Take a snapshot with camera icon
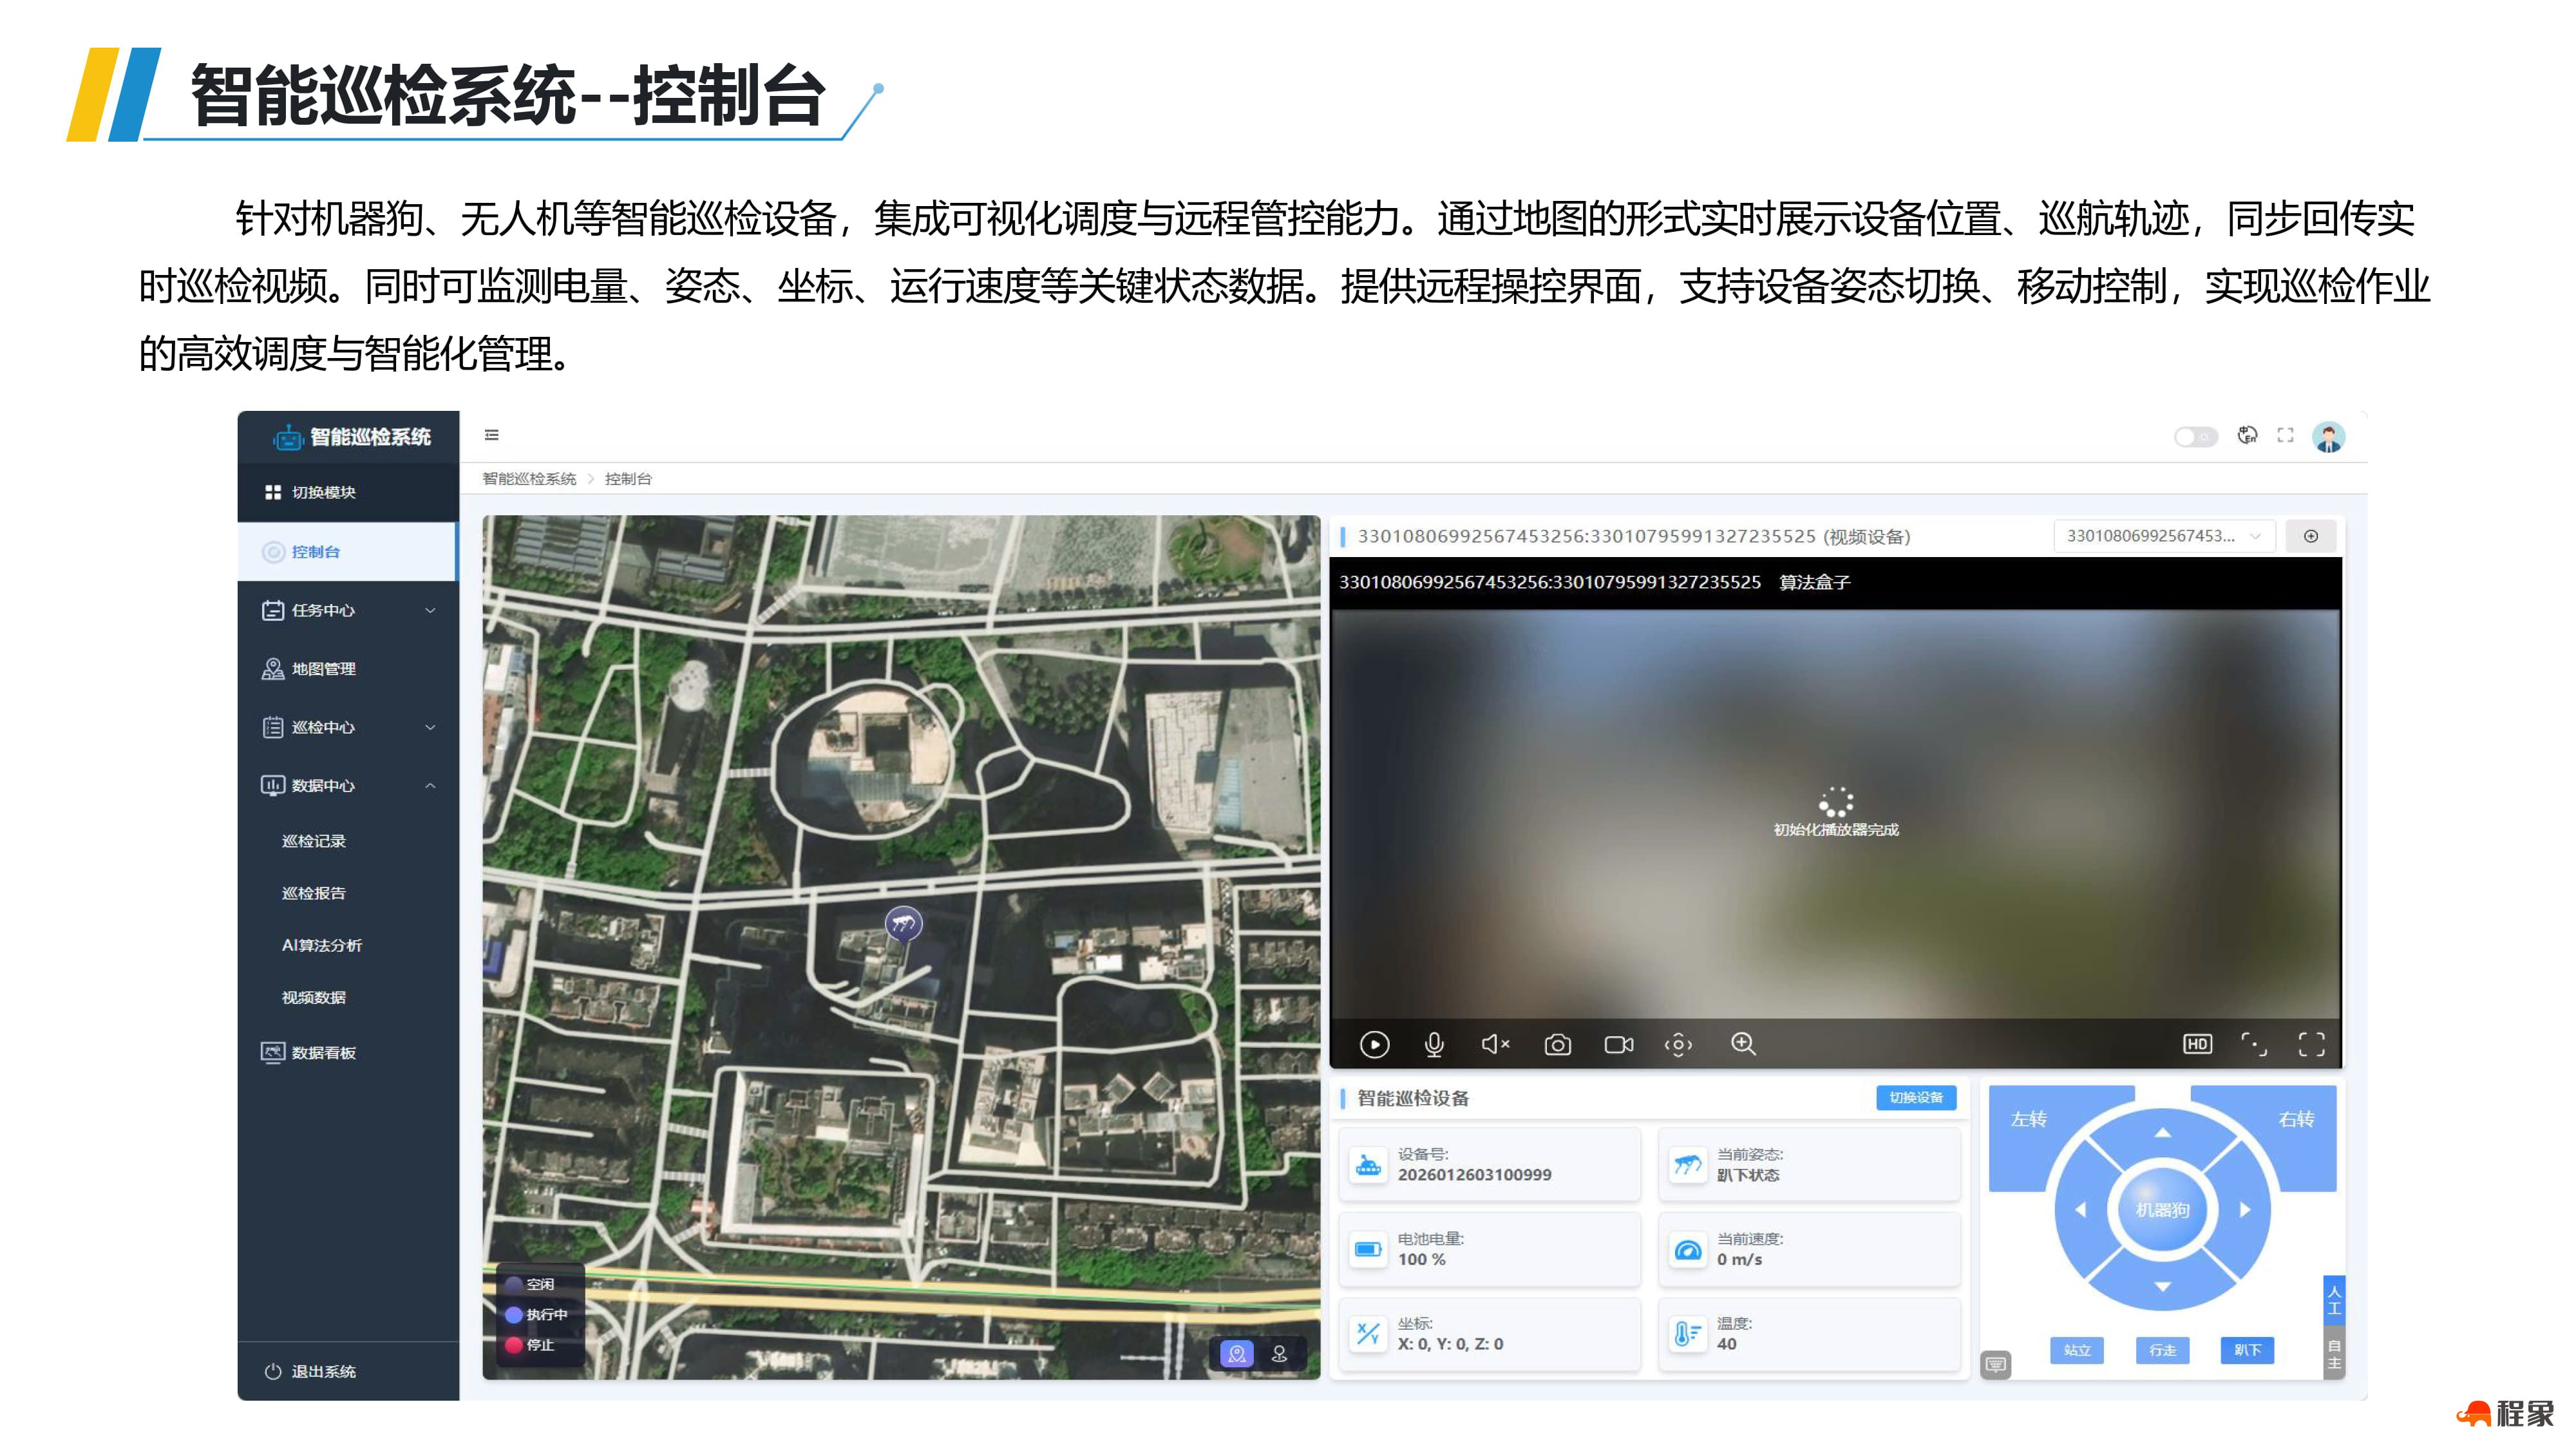This screenshot has height=1449, width=2576. 1557,1045
